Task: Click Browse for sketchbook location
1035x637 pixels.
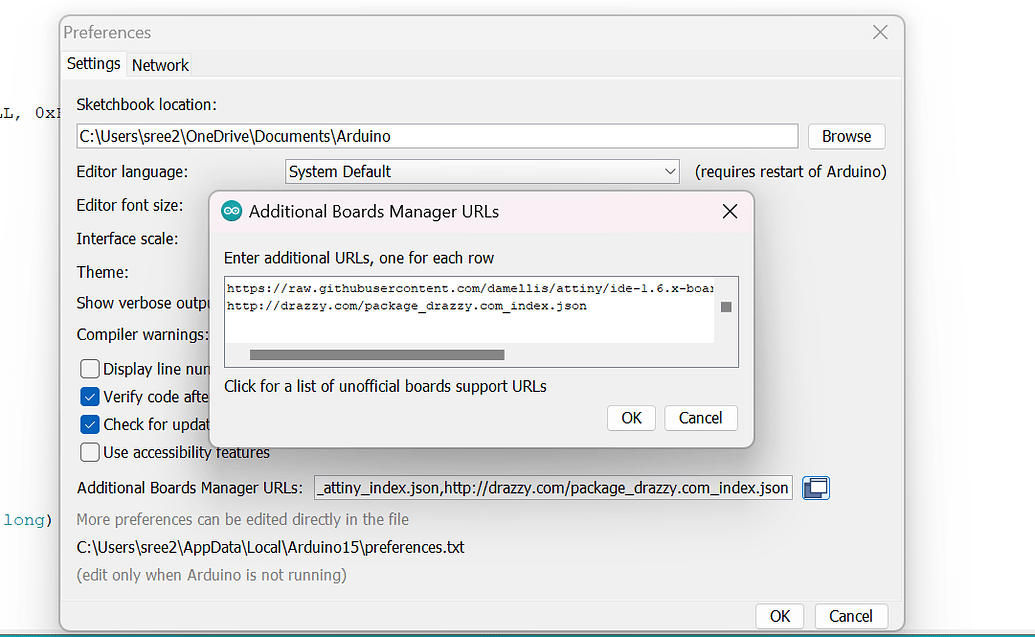Action: click(846, 136)
